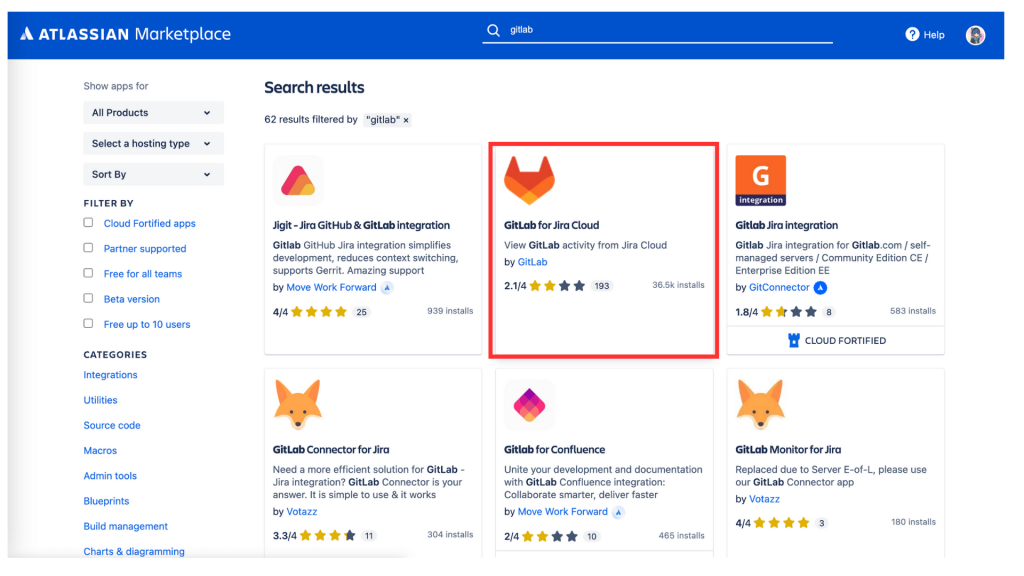Open the Blueprints category

(x=106, y=502)
